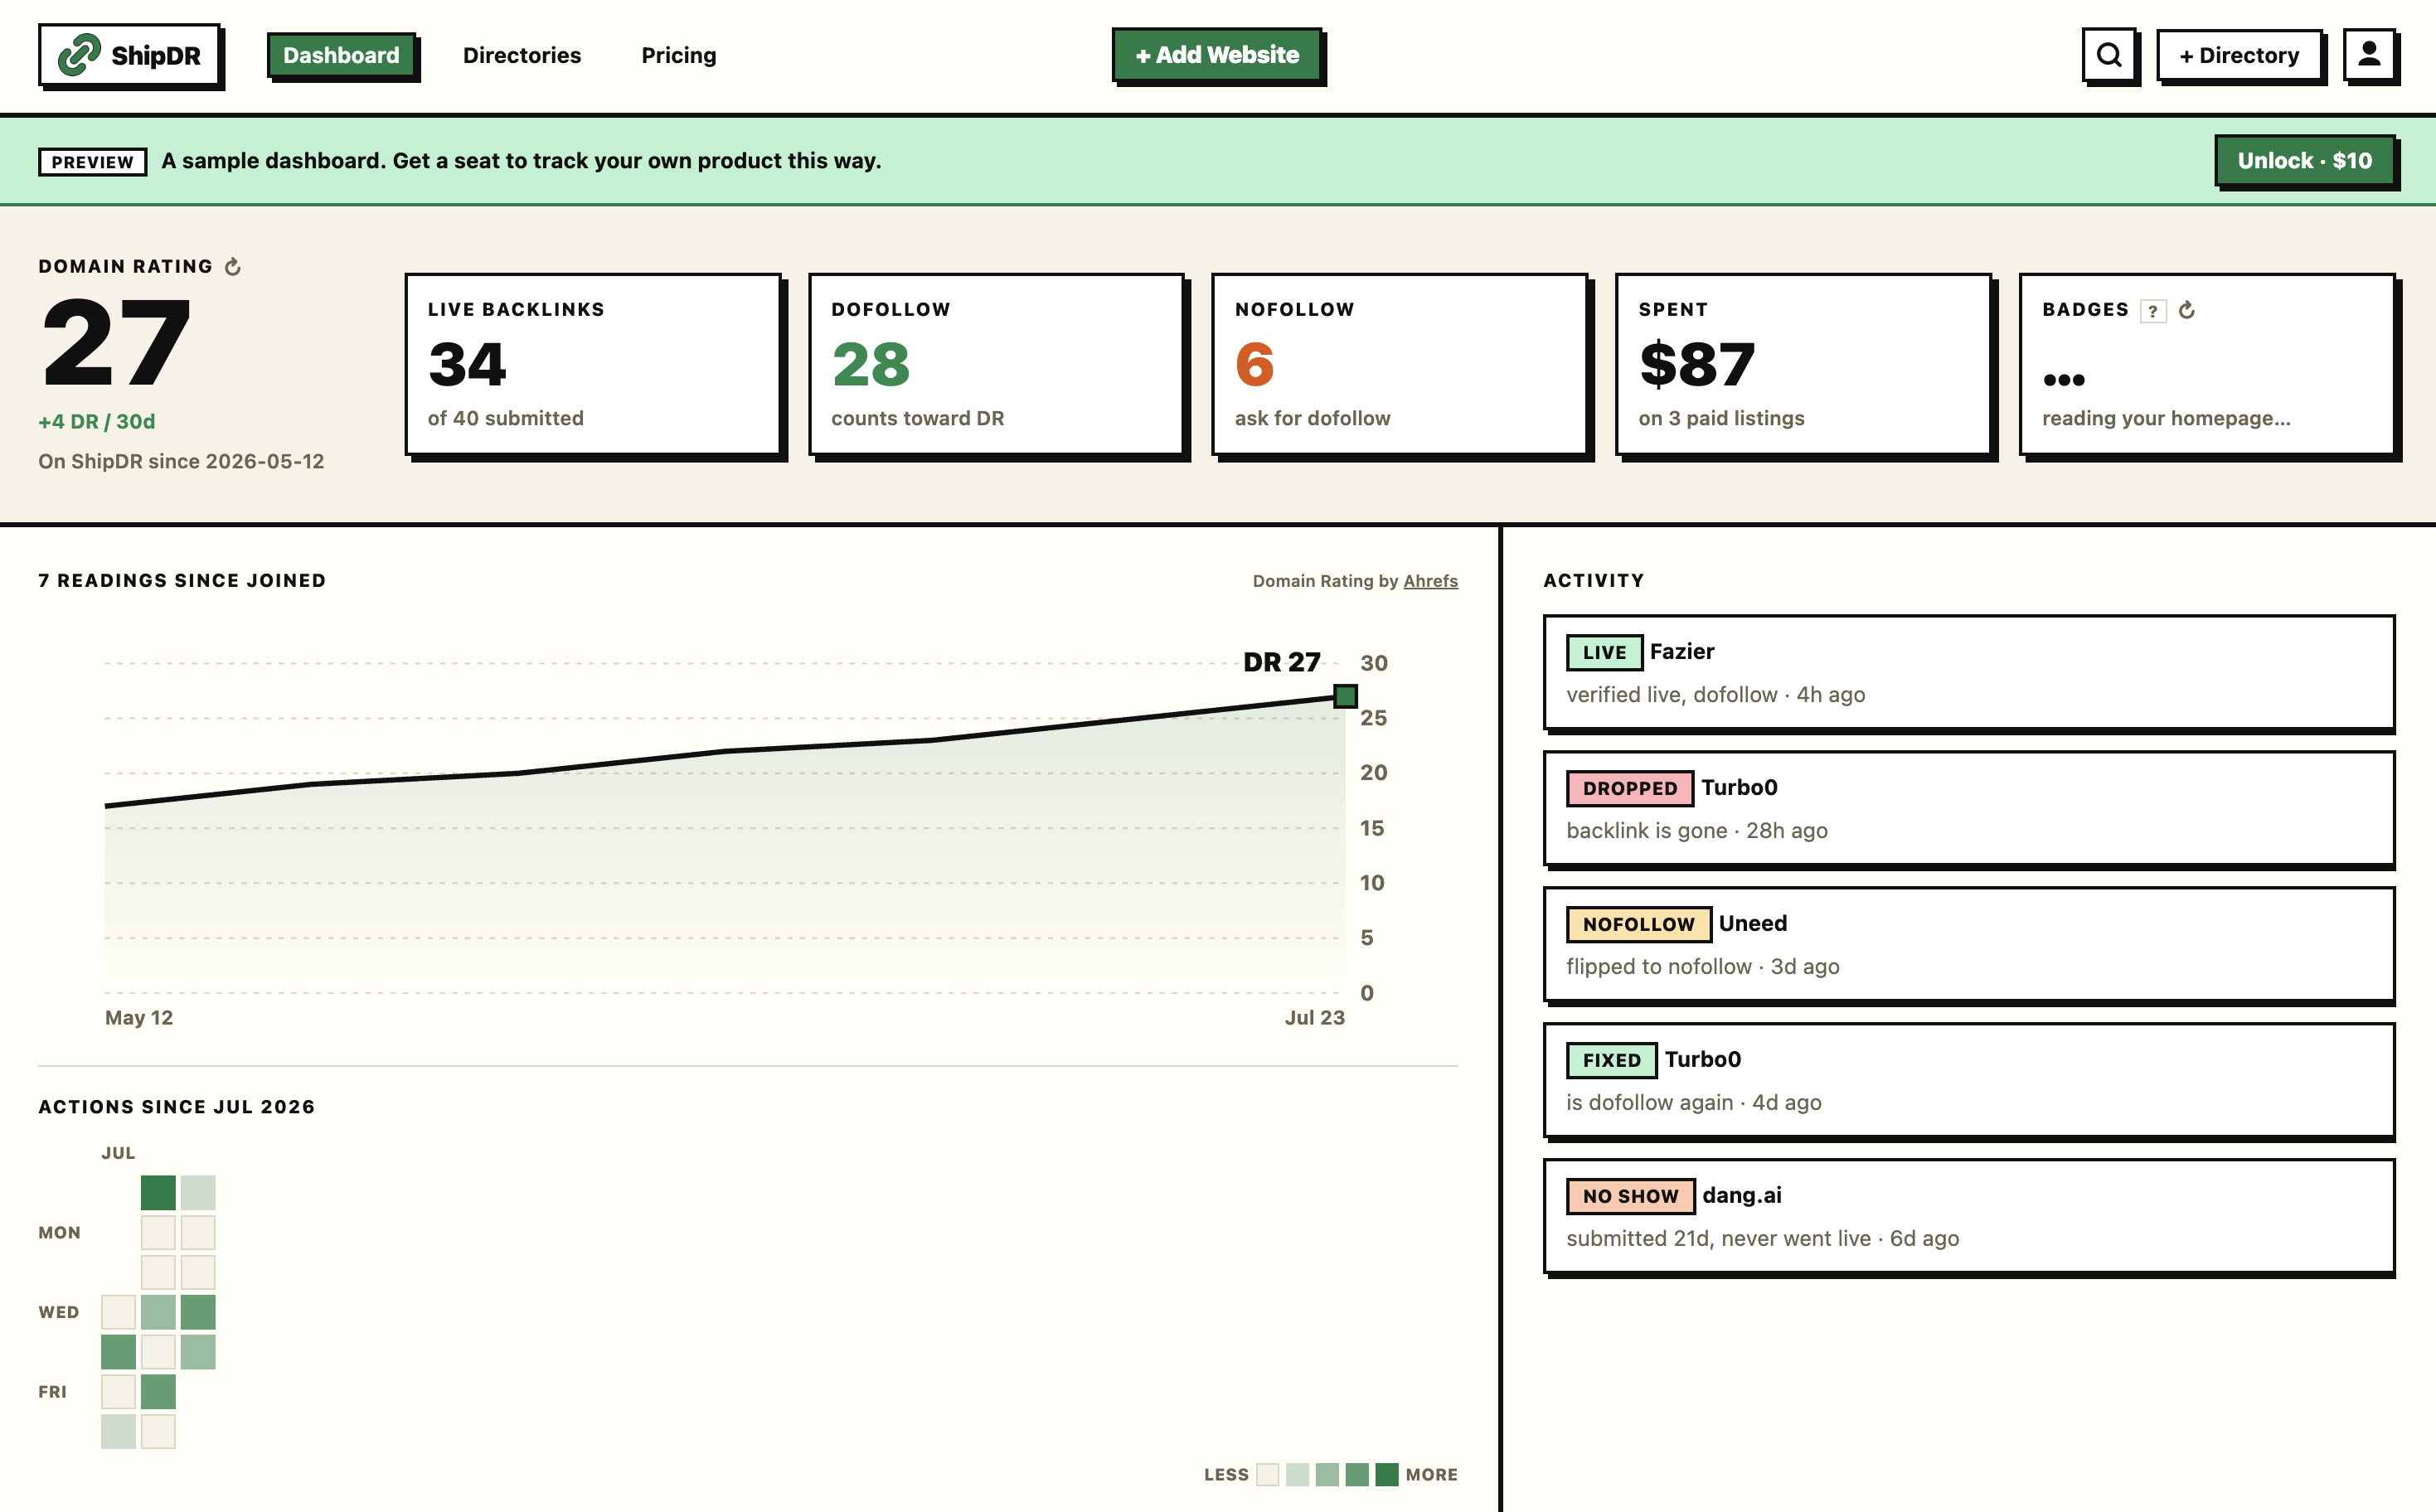Go to the Directories page

(x=522, y=55)
